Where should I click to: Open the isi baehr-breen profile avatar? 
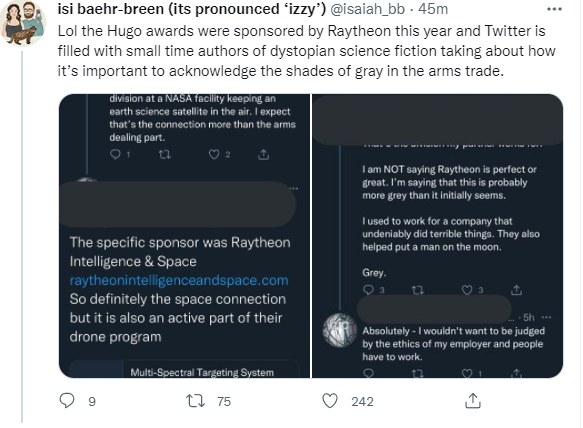(23, 23)
